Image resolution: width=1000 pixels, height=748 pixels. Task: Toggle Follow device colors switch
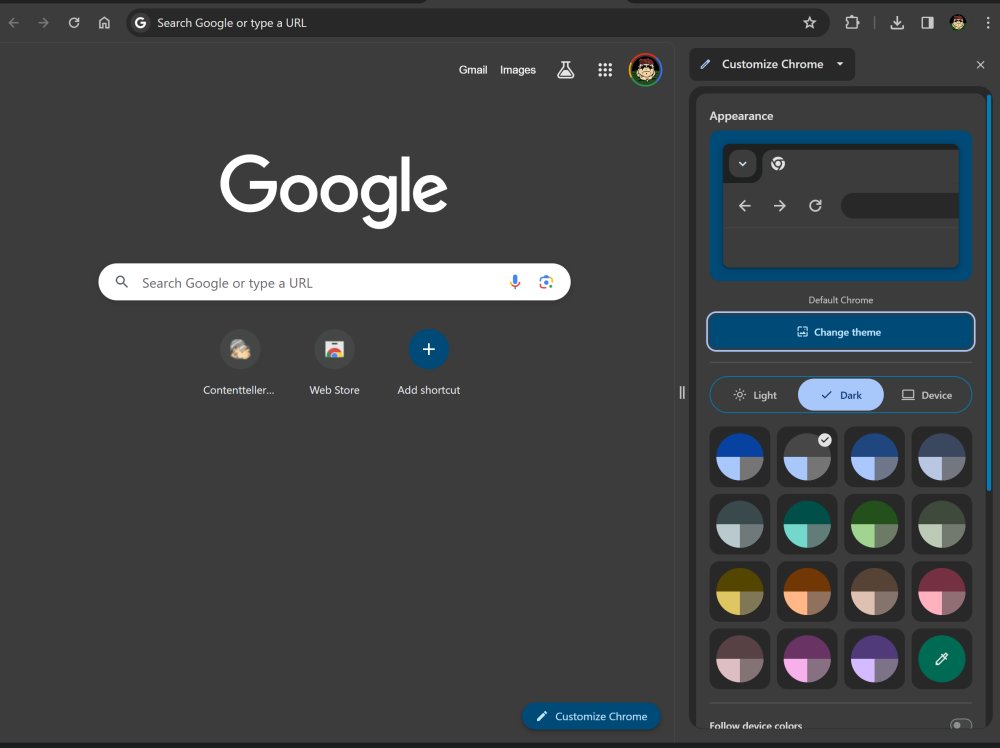(960, 725)
